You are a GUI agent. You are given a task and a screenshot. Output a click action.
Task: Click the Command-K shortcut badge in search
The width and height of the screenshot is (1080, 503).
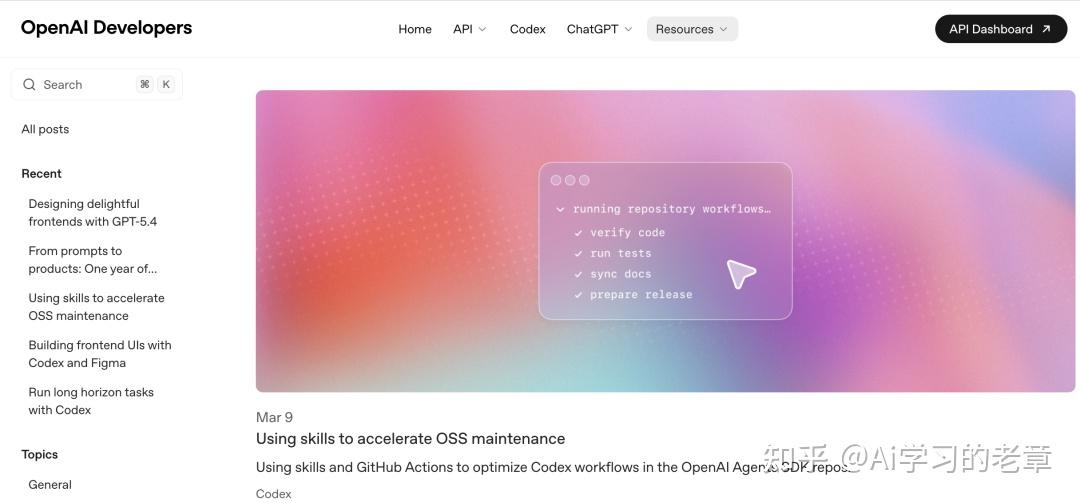(x=155, y=85)
